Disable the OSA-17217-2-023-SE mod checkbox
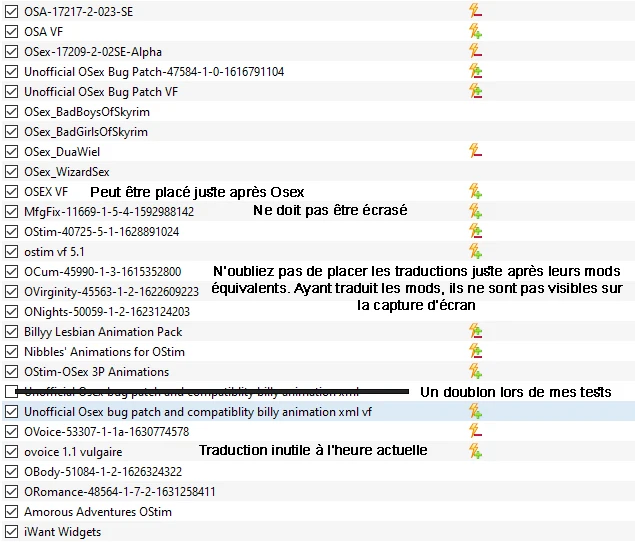The width and height of the screenshot is (635, 542). [11, 11]
